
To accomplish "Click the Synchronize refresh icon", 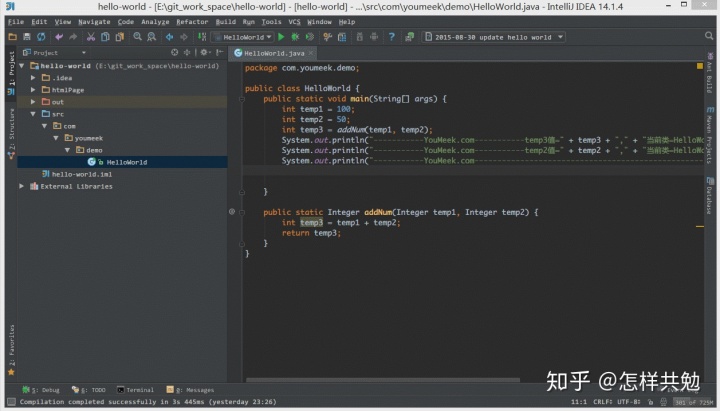I will (41, 37).
